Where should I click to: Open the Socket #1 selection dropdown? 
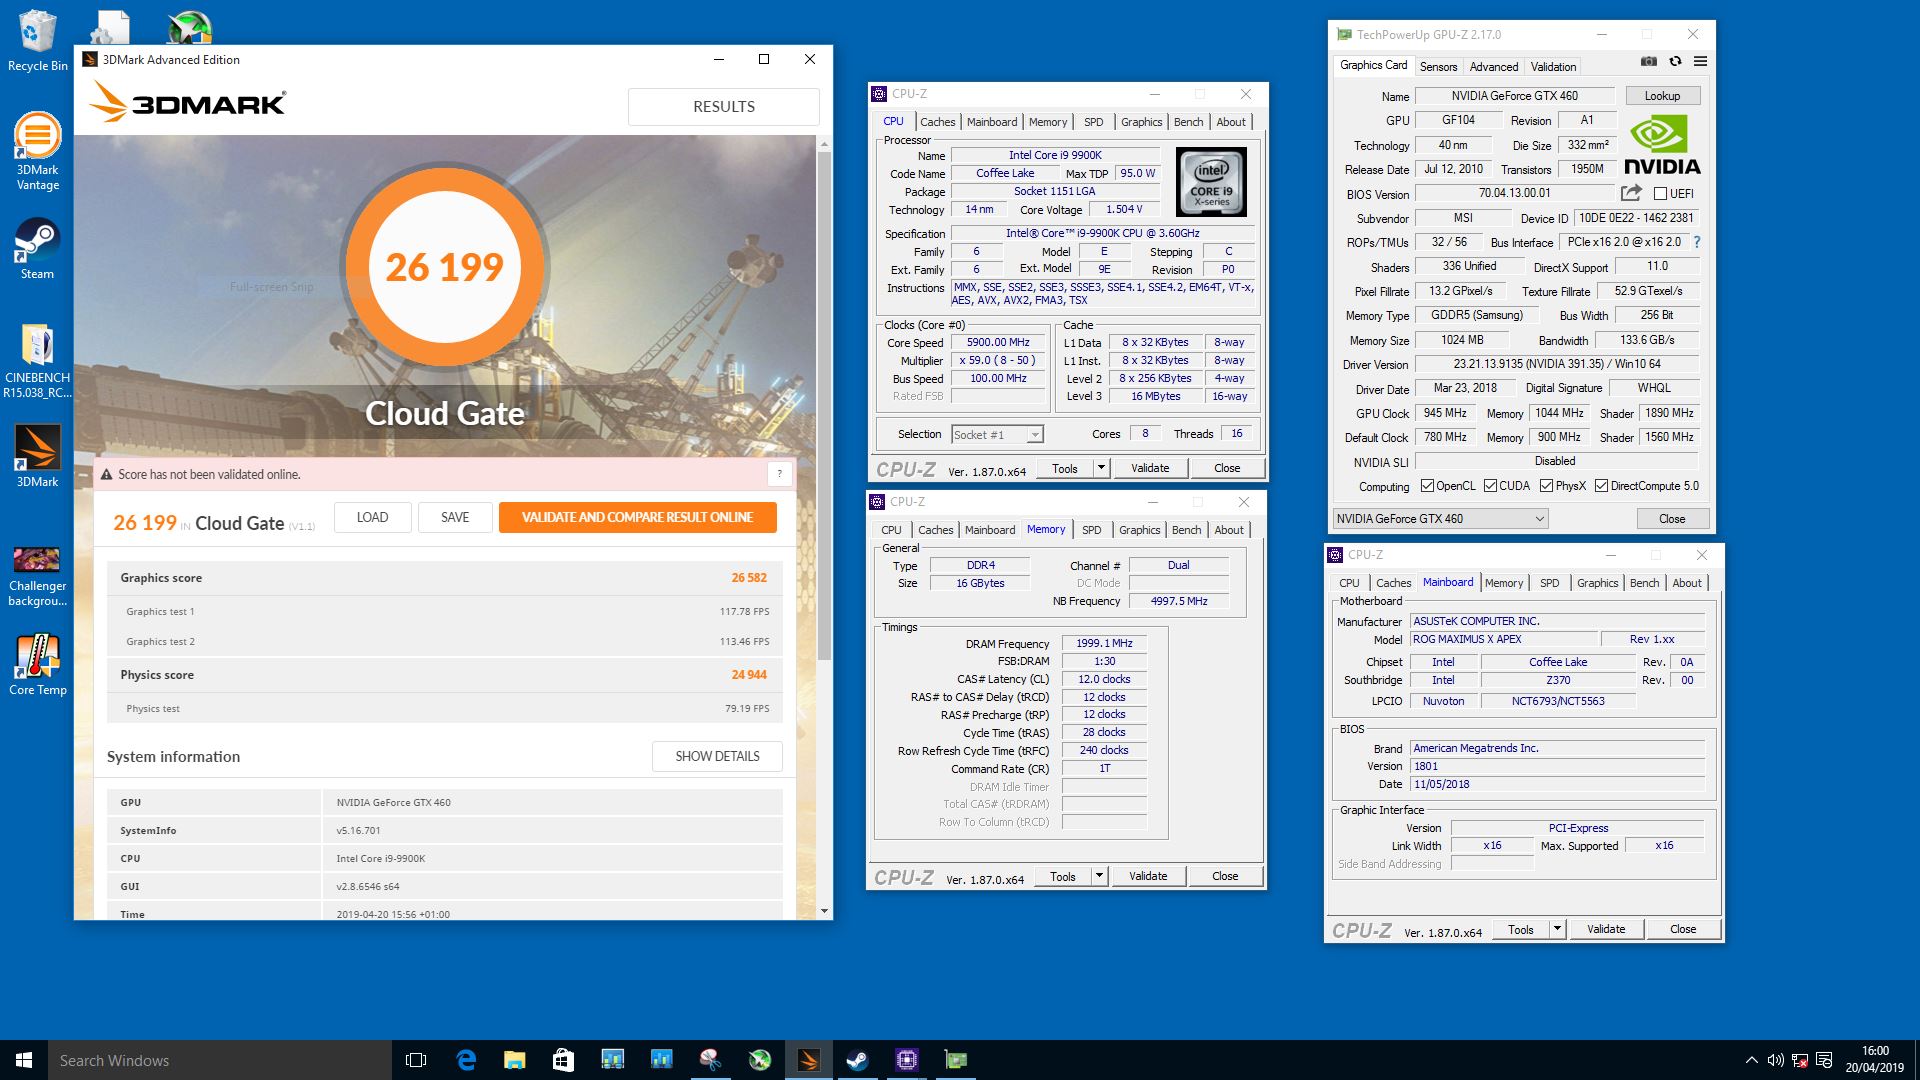(x=997, y=434)
